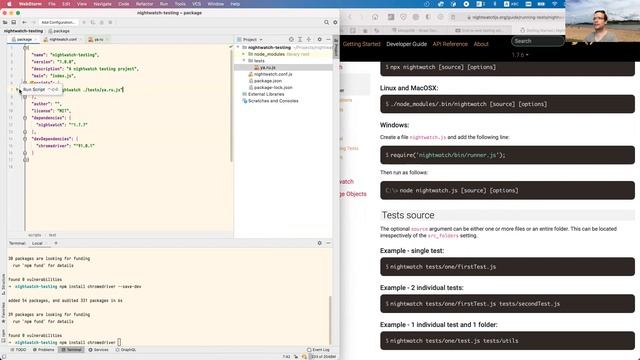This screenshot has height=360, width=640.
Task: Open the Services tool window
Action: click(x=98, y=350)
